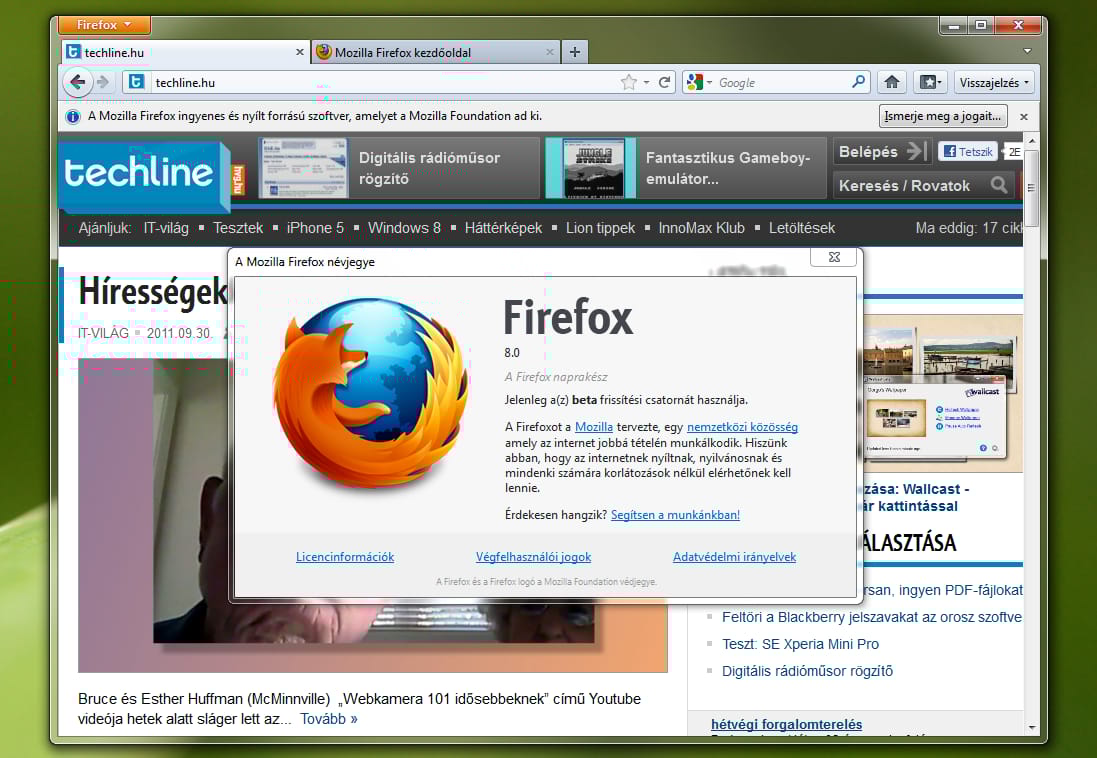Open Keresés / Rovatok search panel
Image resolution: width=1097 pixels, height=758 pixels.
point(923,185)
